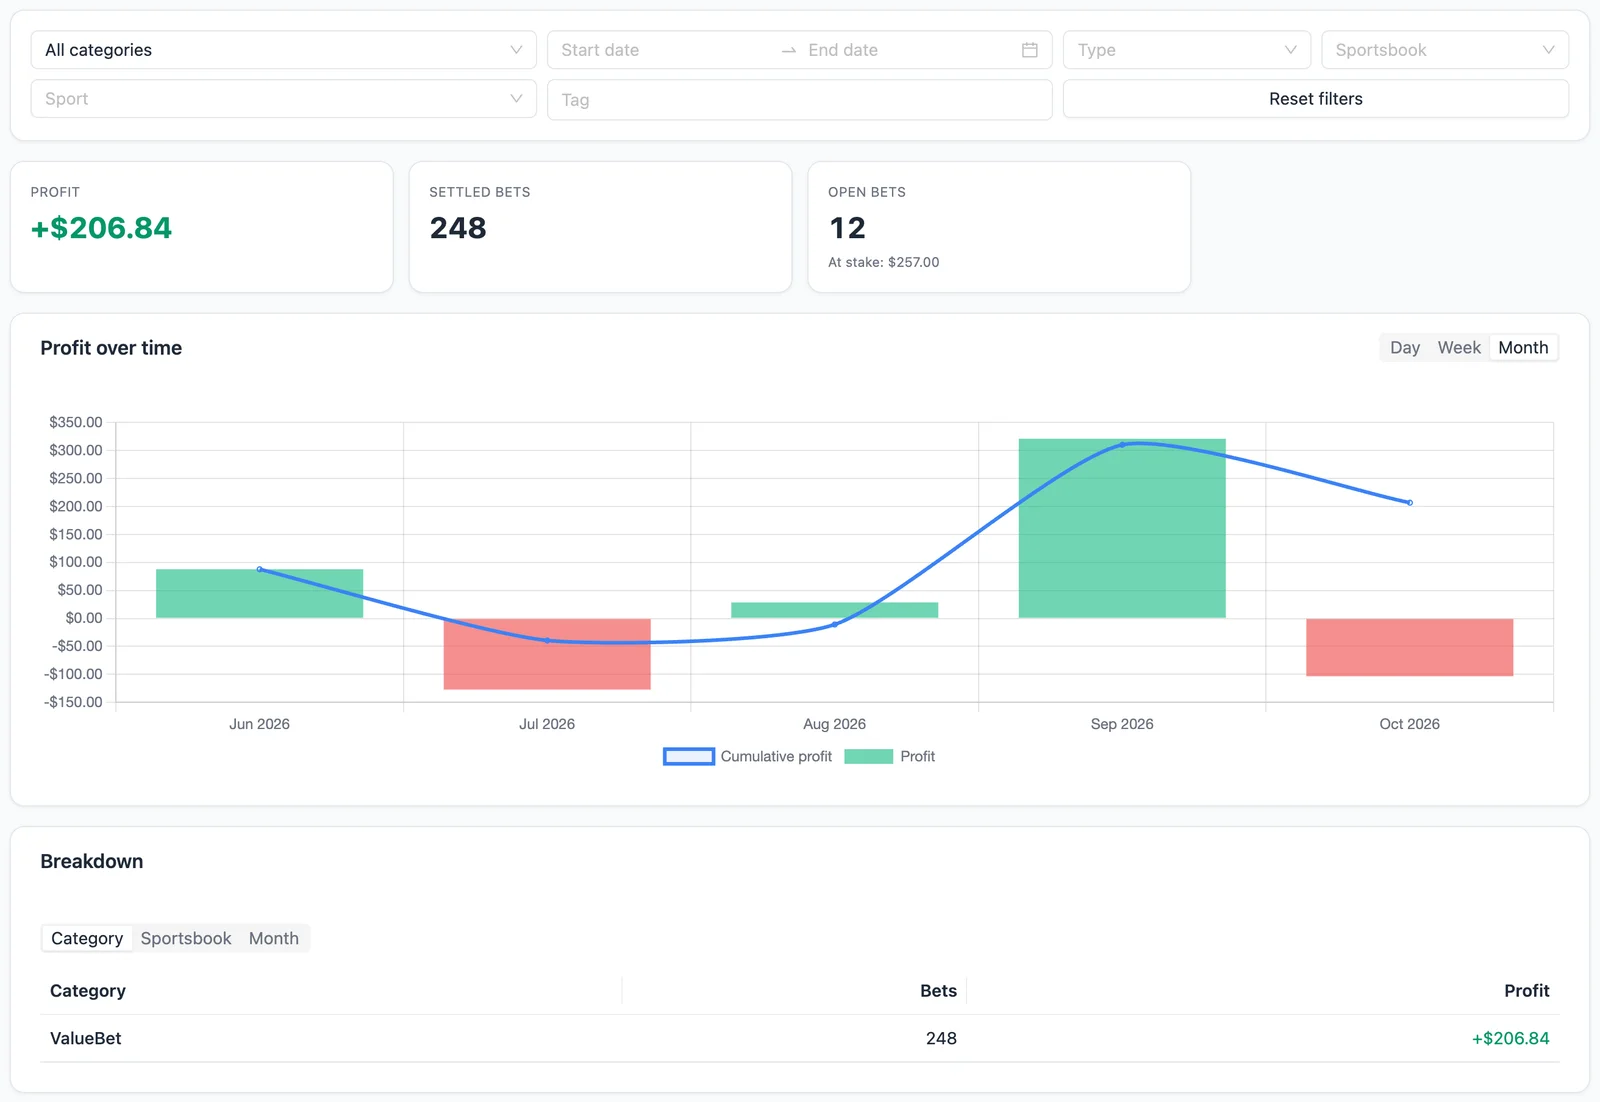Select the ValueBet row name

[x=86, y=1039]
